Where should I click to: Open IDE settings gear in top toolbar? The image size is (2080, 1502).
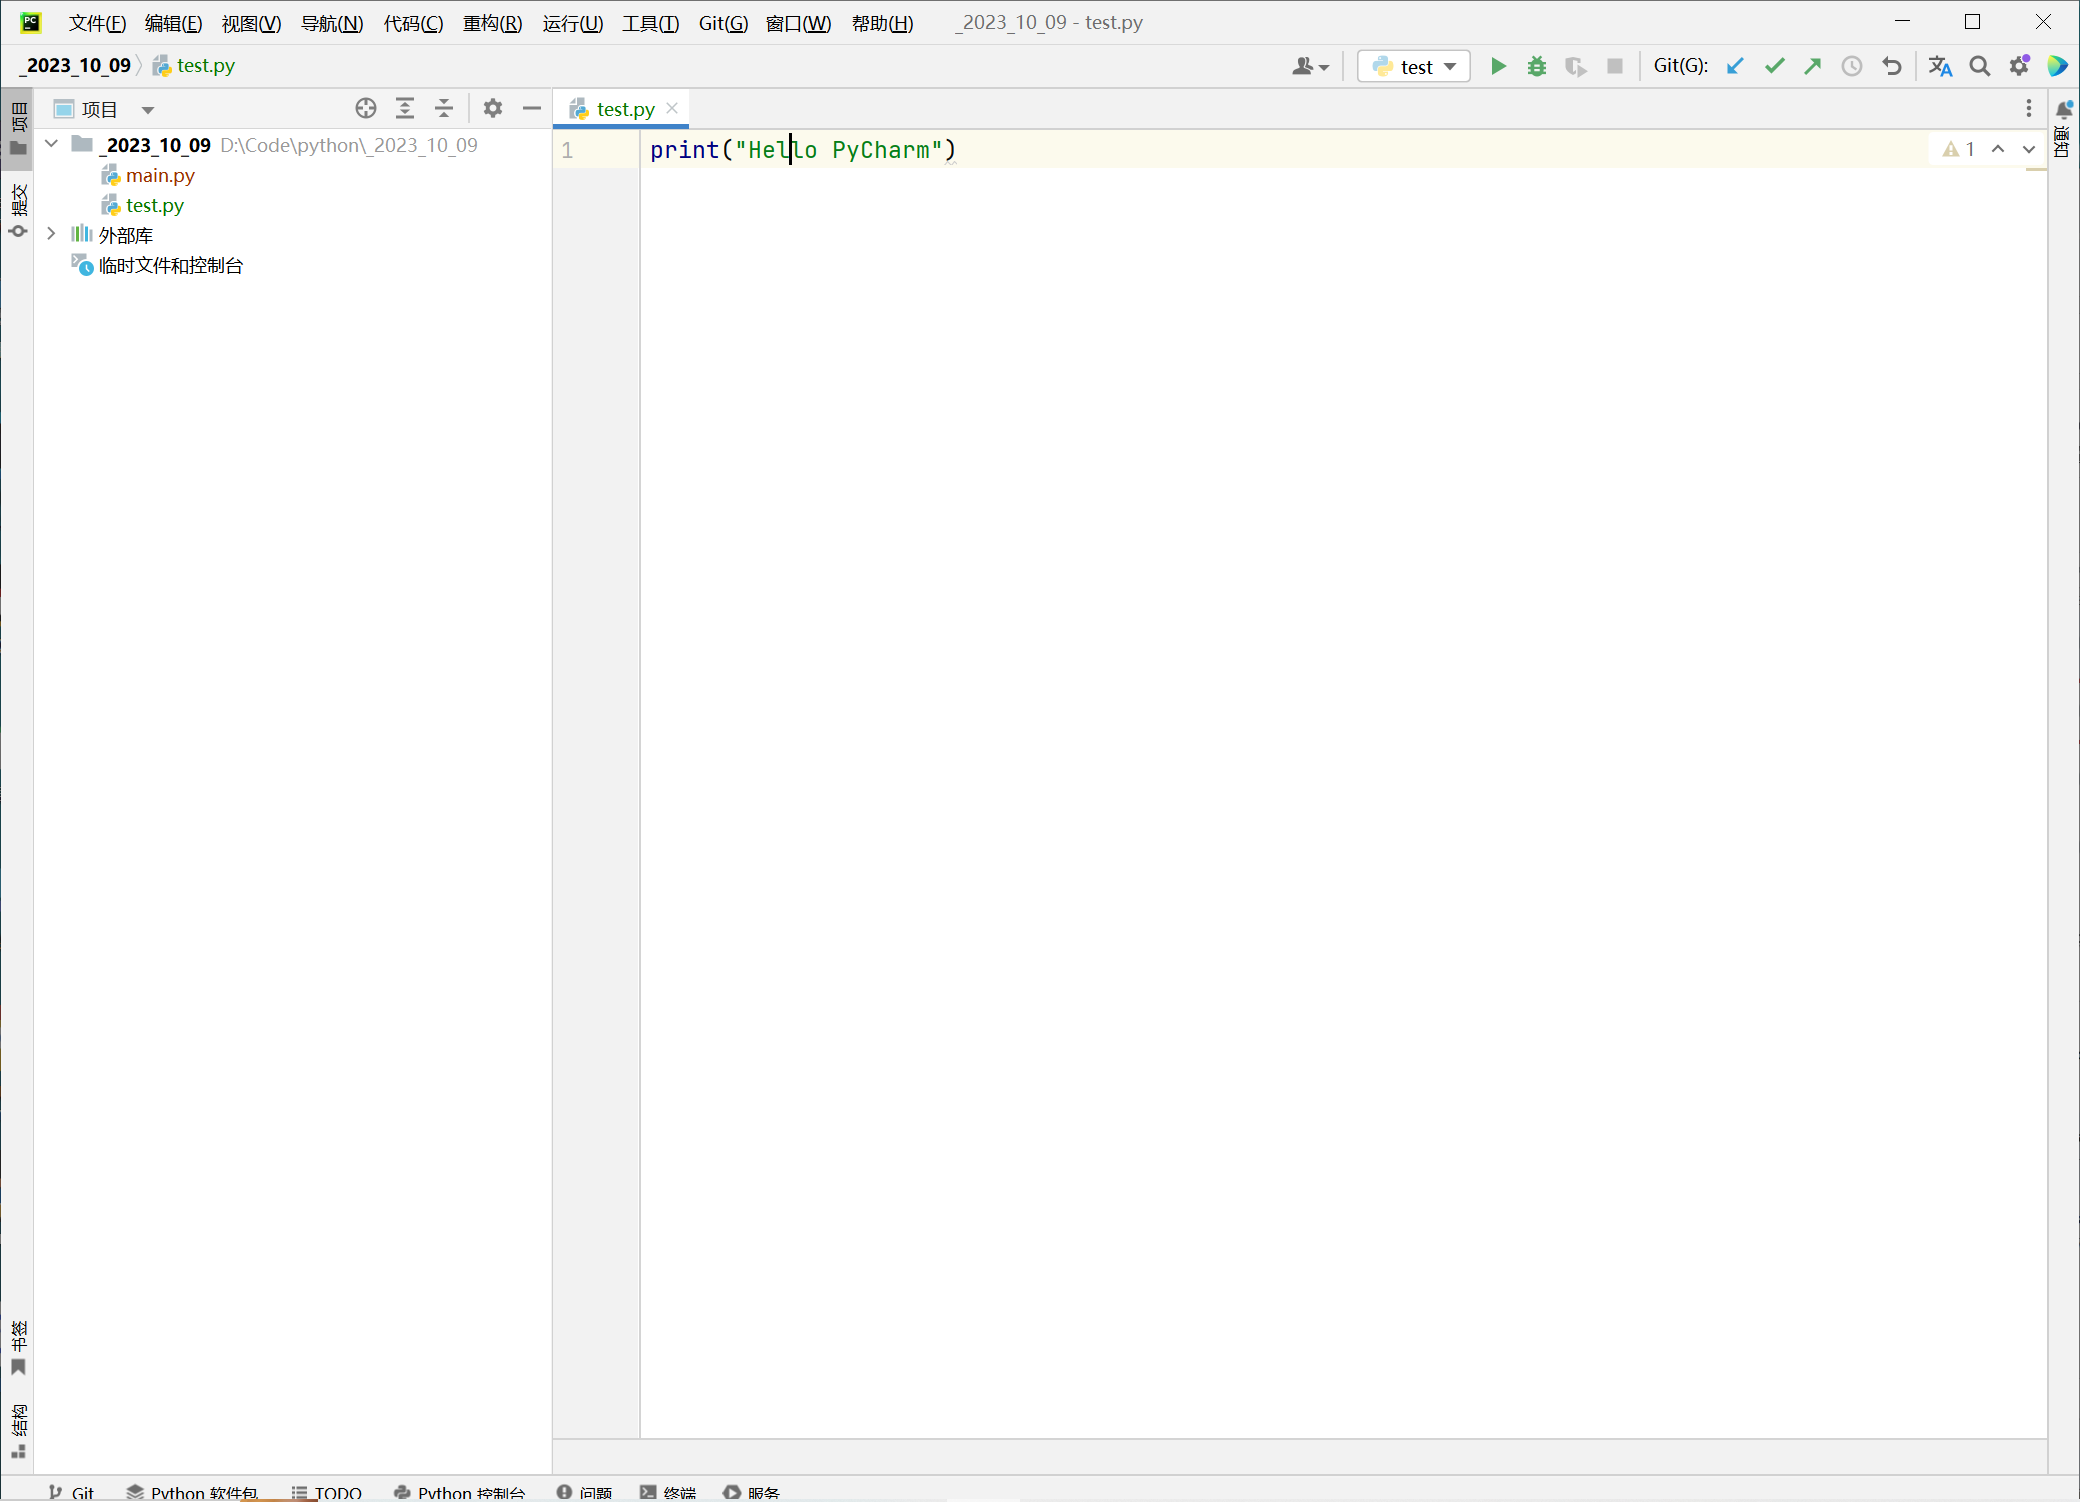(2019, 66)
